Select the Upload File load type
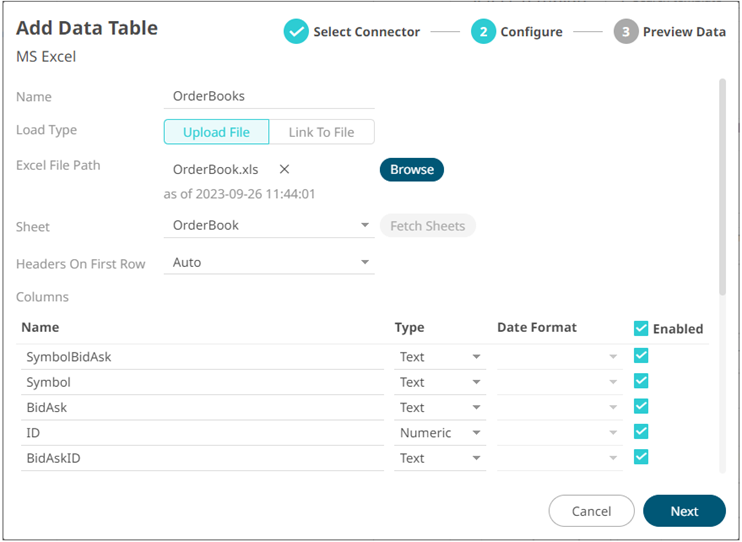The image size is (742, 542). pyautogui.click(x=216, y=132)
